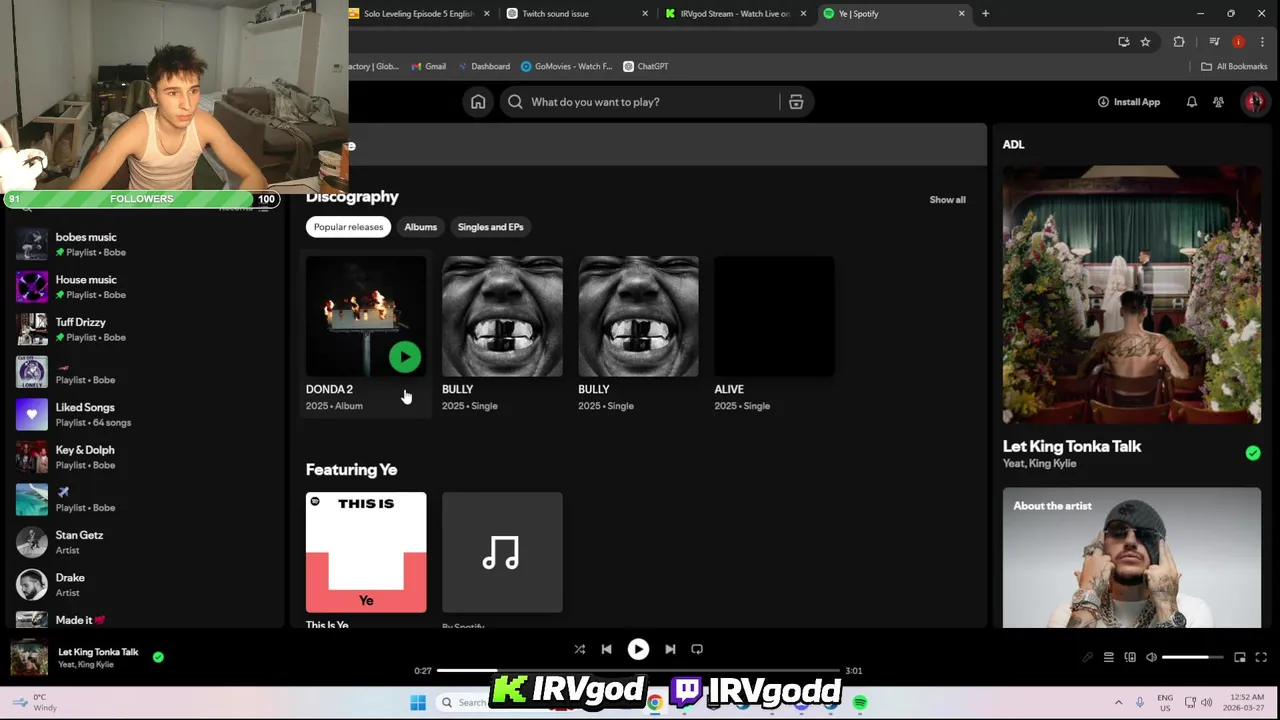Click the Install App button
Viewport: 1280px width, 720px height.
pyautogui.click(x=1129, y=102)
